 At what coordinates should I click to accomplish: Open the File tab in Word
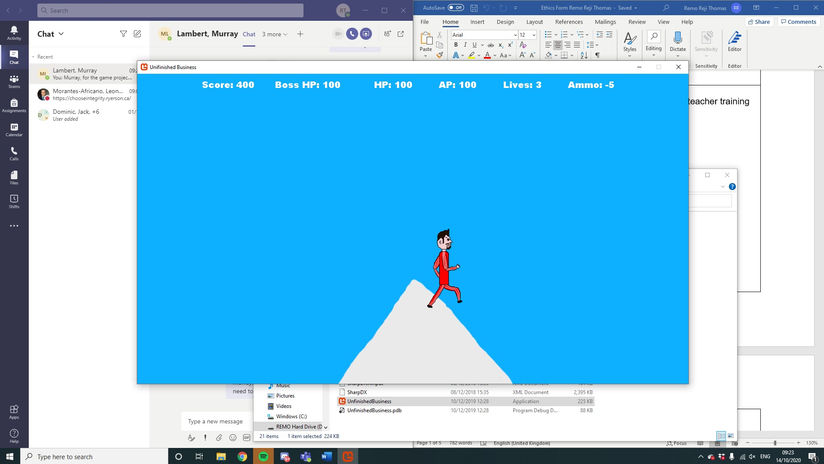(425, 22)
